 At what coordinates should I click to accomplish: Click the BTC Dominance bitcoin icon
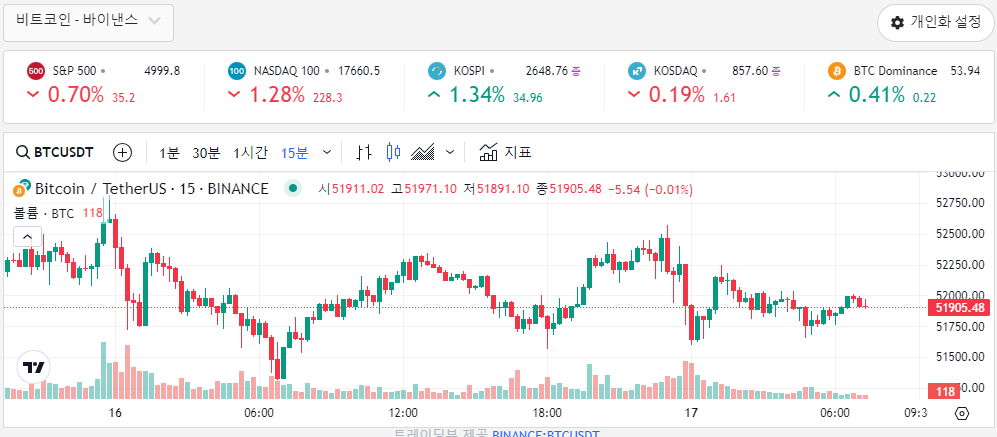[837, 71]
